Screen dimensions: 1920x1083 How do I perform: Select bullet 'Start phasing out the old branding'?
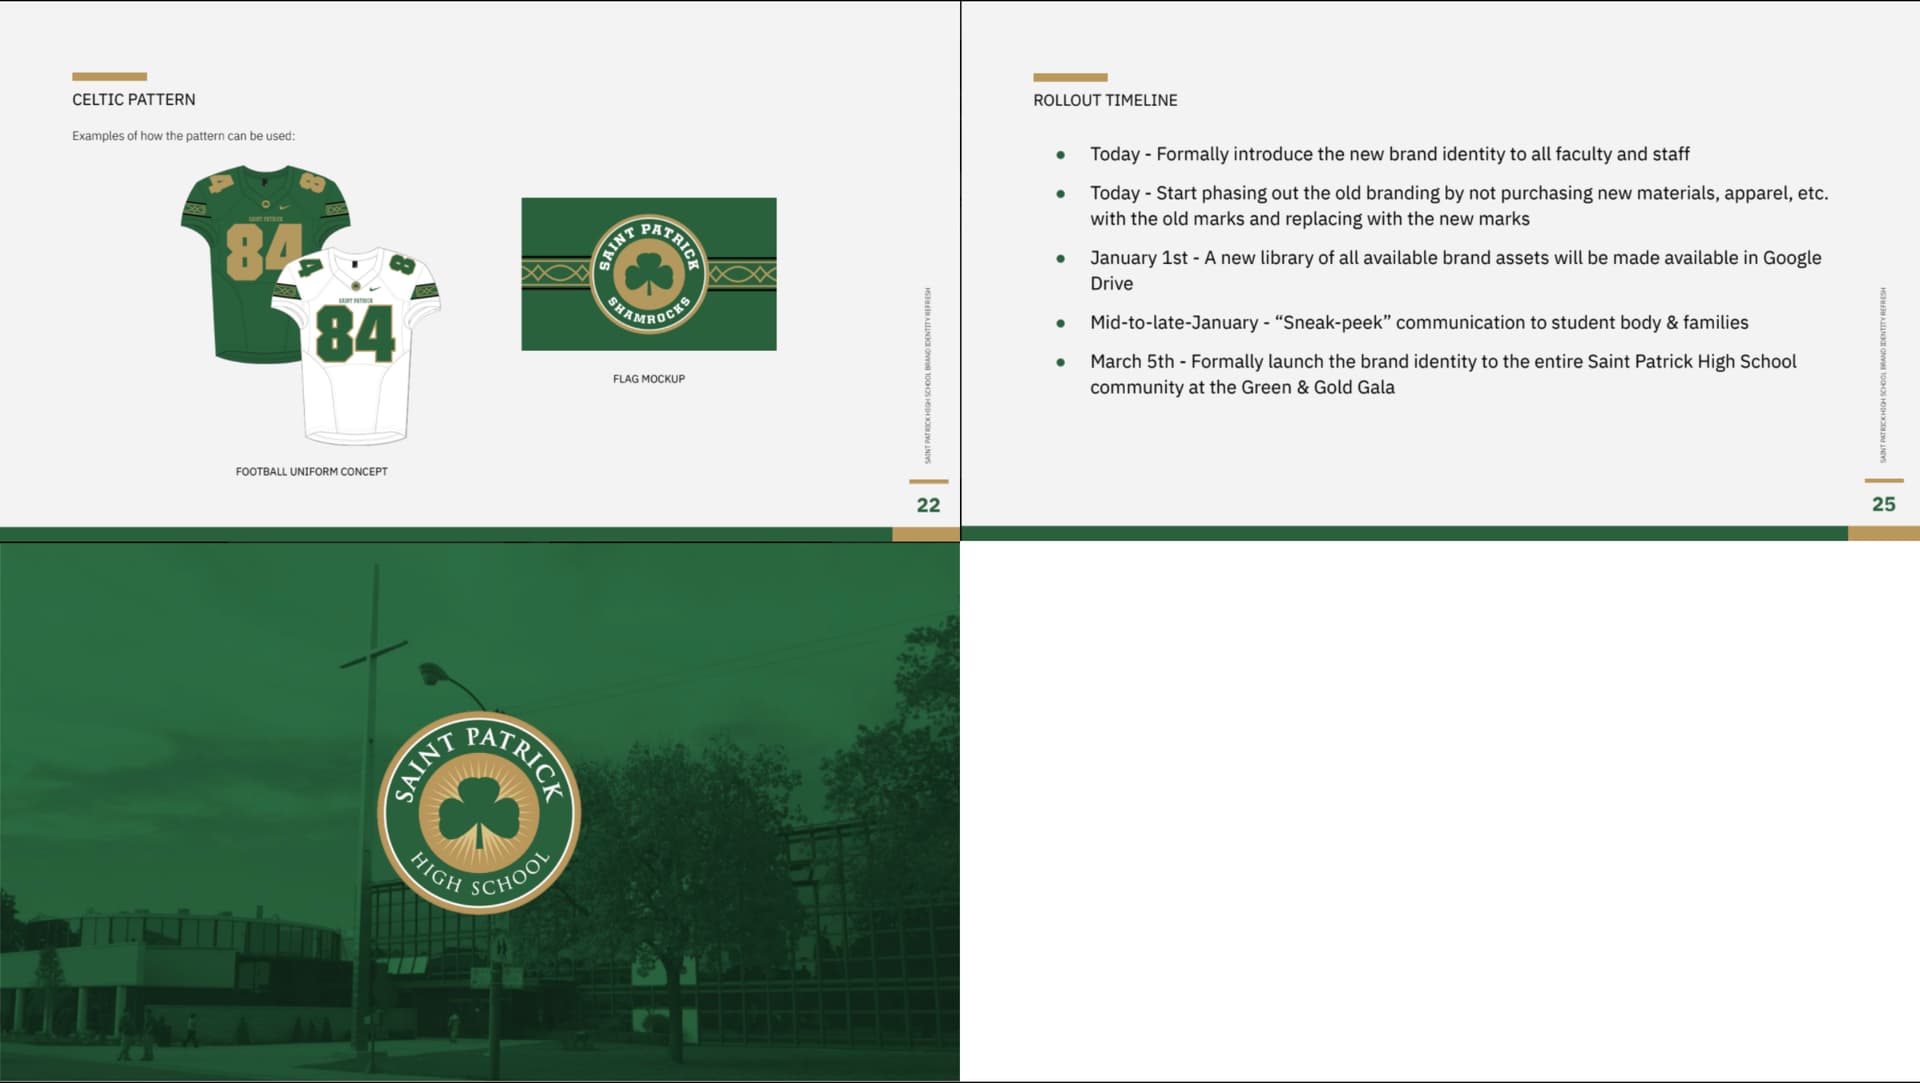(1459, 206)
